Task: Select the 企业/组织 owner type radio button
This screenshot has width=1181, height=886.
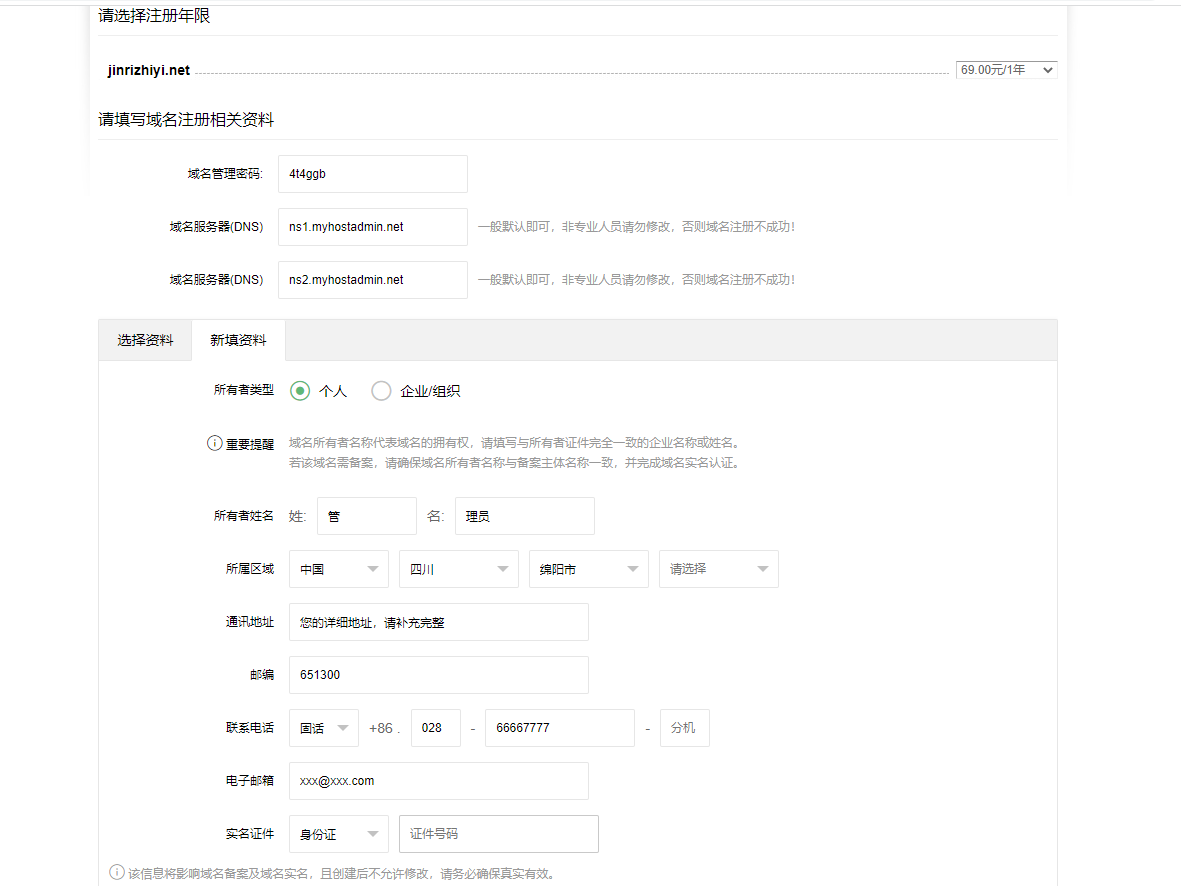Action: (381, 391)
